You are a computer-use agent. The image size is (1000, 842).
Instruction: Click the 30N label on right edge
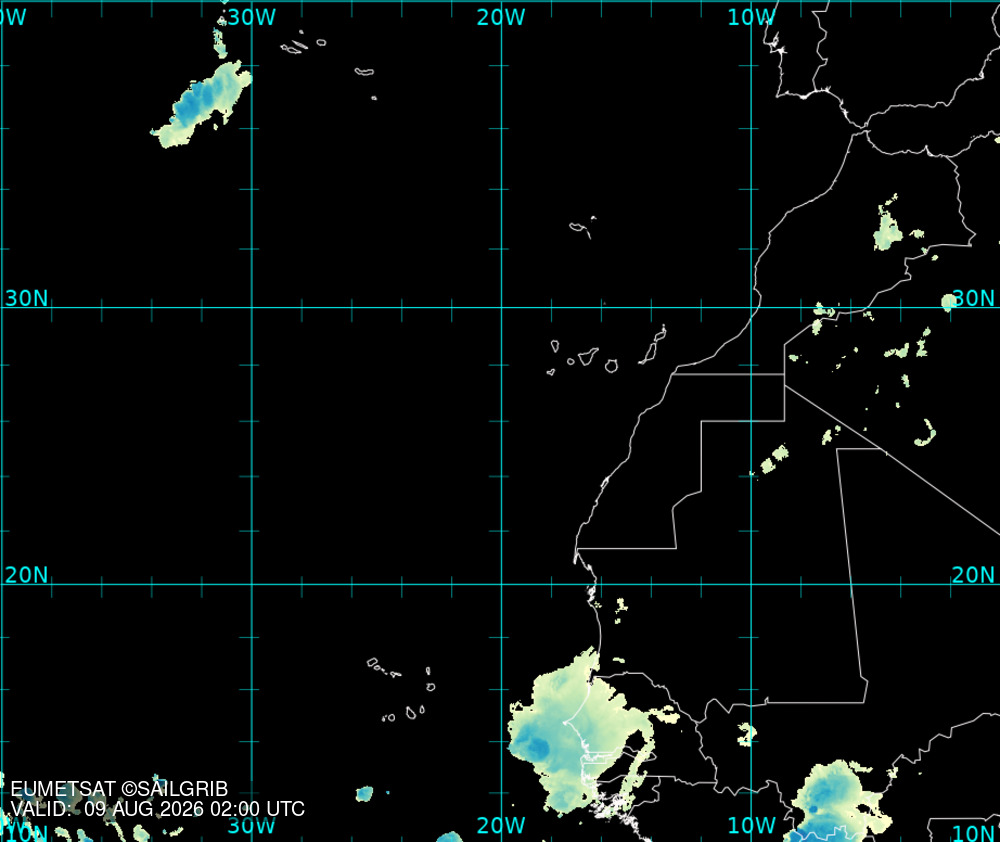tap(973, 298)
